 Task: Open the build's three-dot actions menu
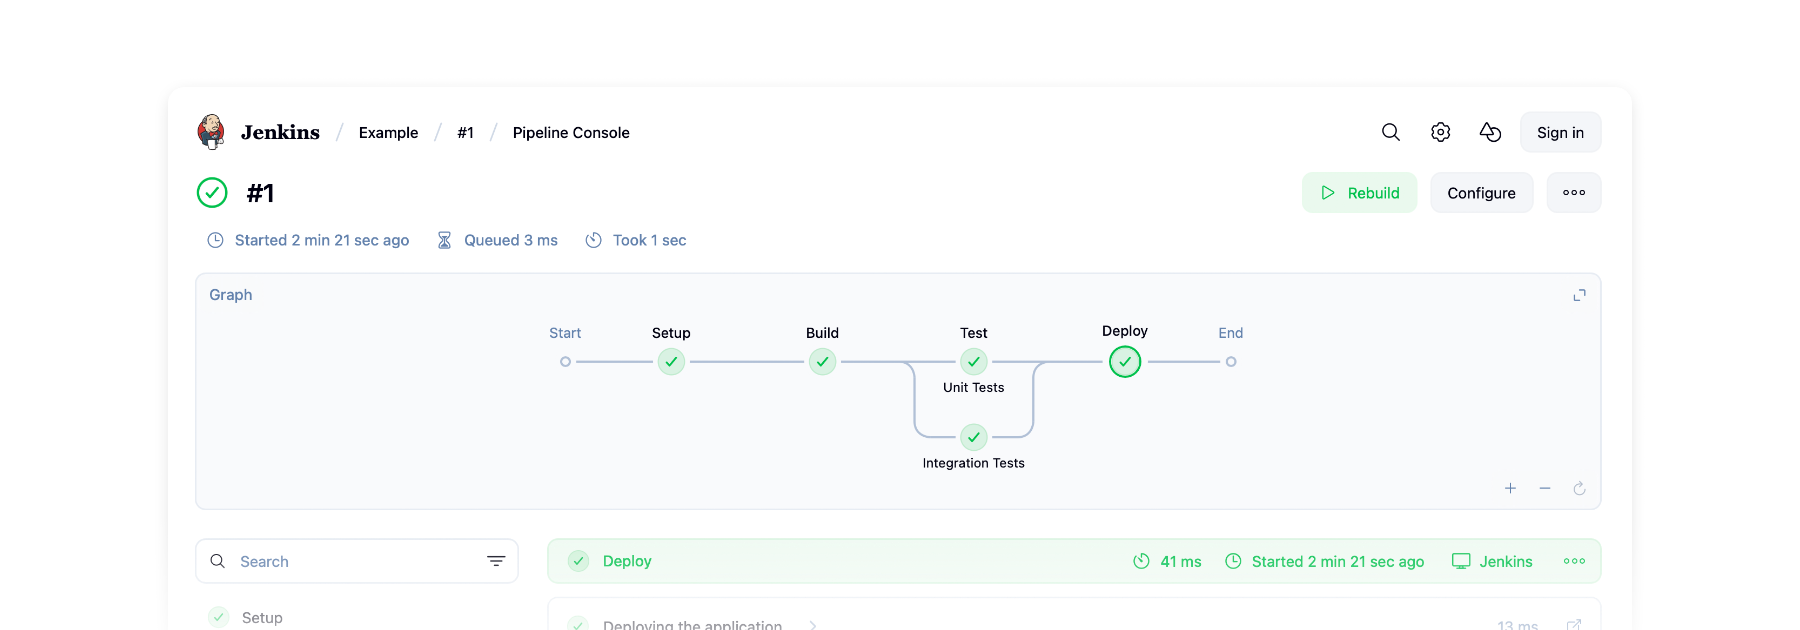pos(1573,192)
